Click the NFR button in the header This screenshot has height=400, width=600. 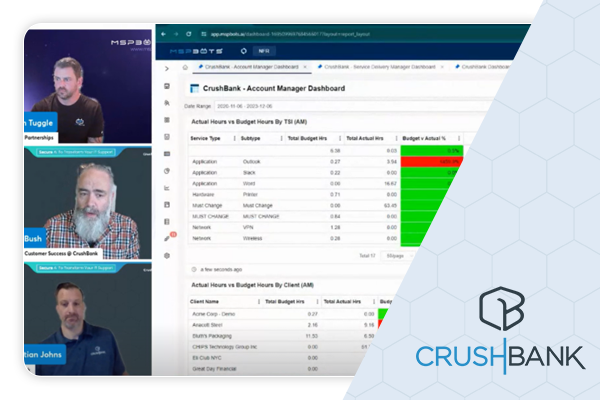(x=264, y=51)
